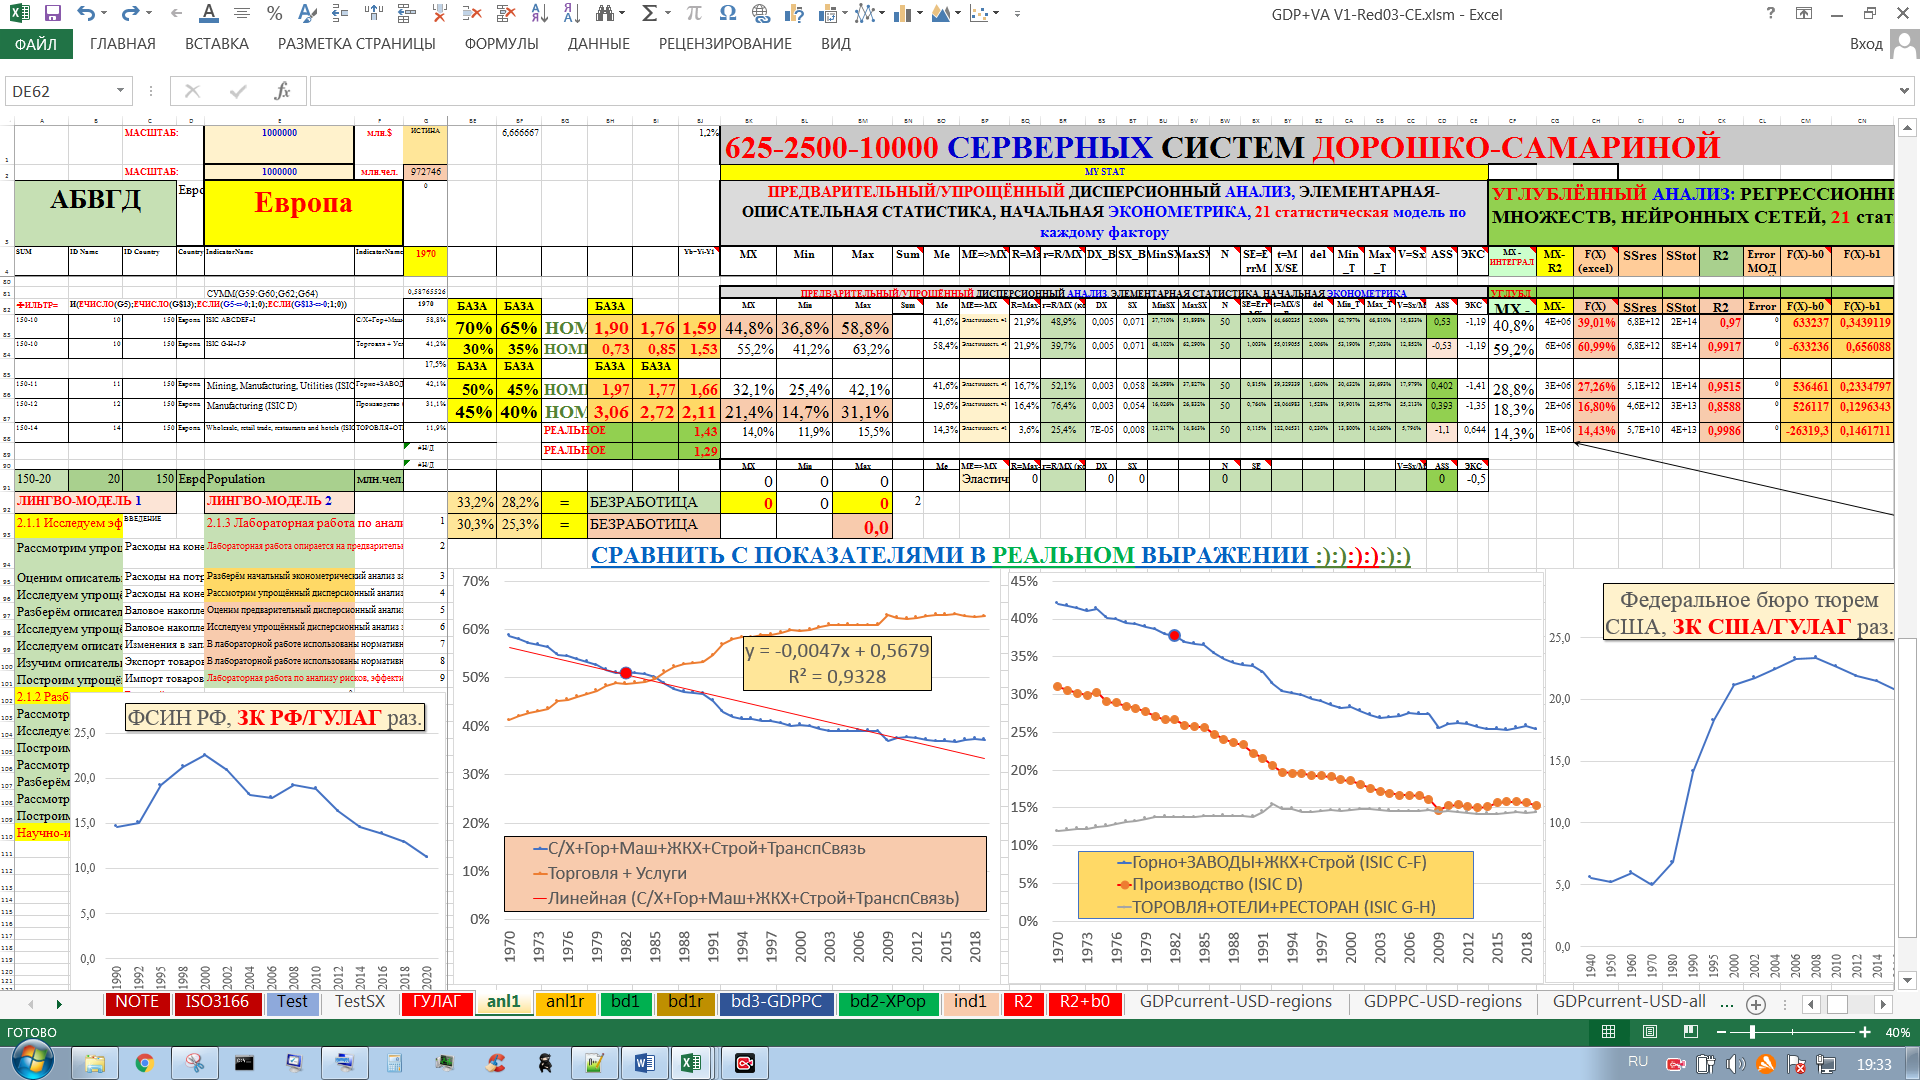1920x1080 pixels.
Task: Open the undo history dropdown arrow
Action: 106,14
